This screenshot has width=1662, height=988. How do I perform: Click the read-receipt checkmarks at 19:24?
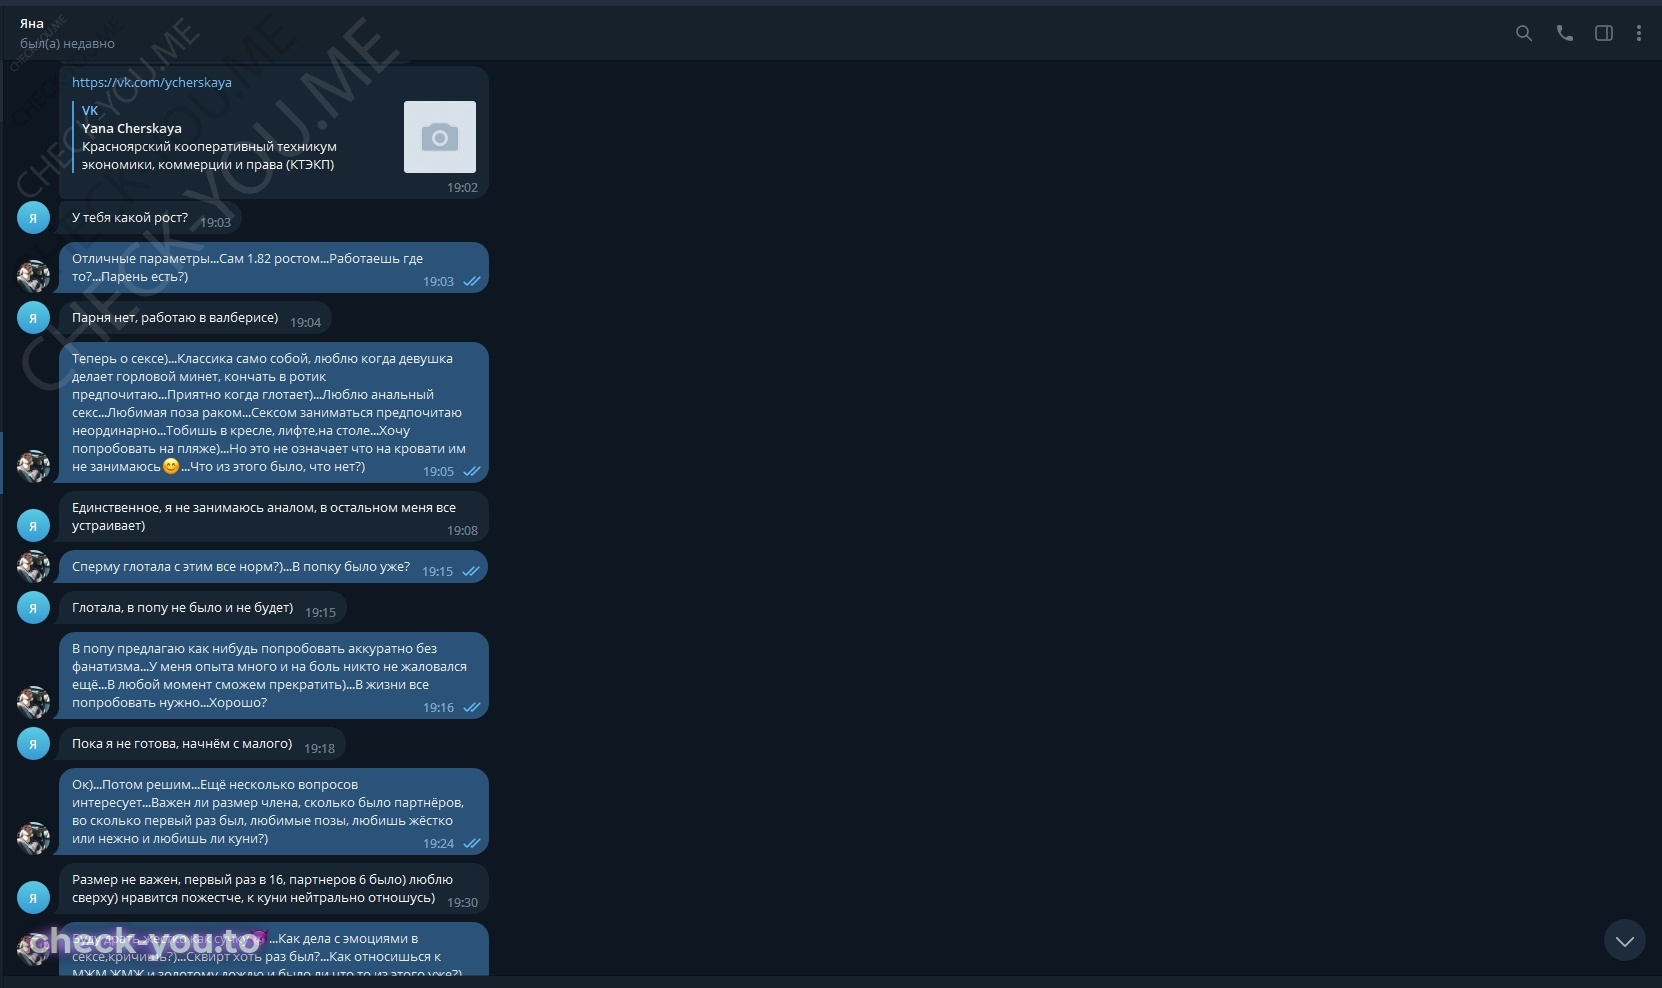click(472, 844)
